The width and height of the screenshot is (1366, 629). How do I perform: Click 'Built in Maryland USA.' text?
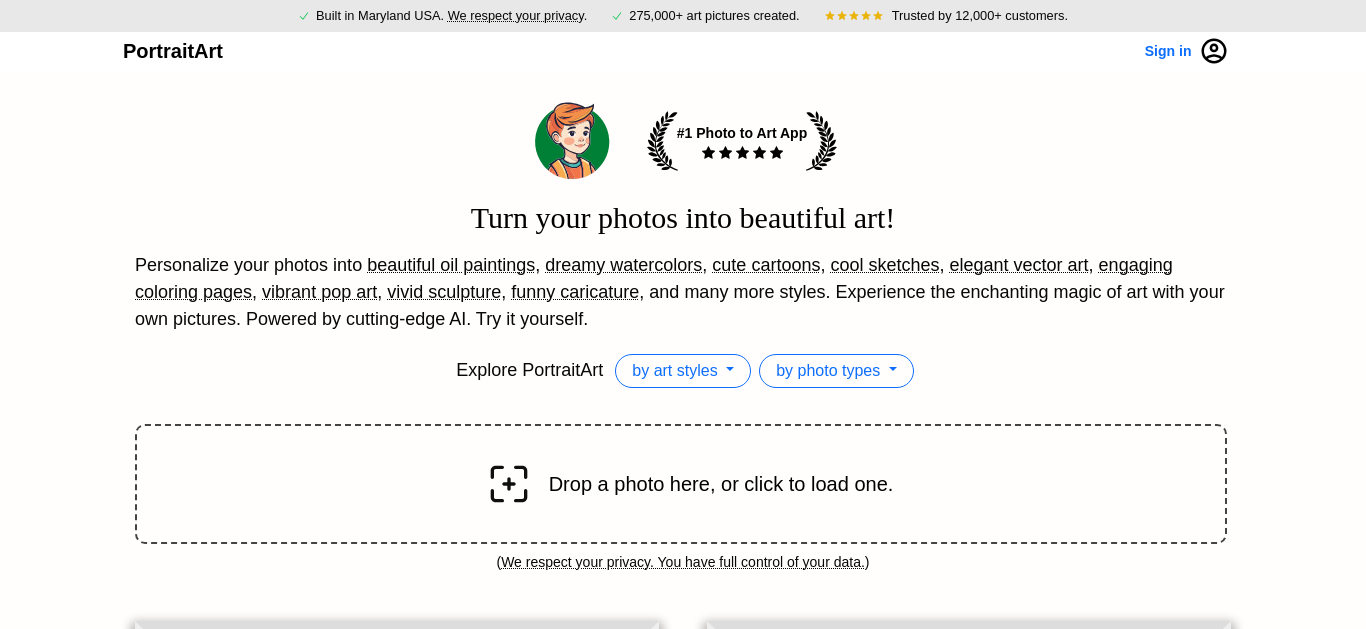(380, 16)
